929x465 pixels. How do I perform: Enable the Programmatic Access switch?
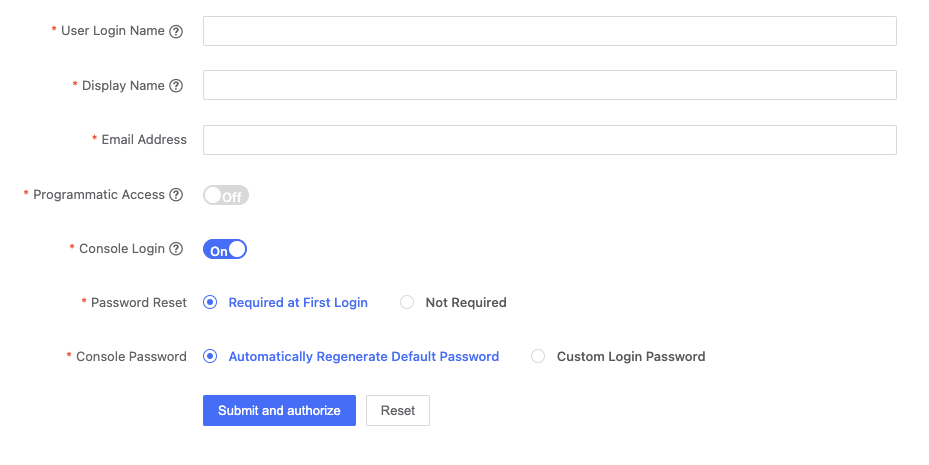225,196
